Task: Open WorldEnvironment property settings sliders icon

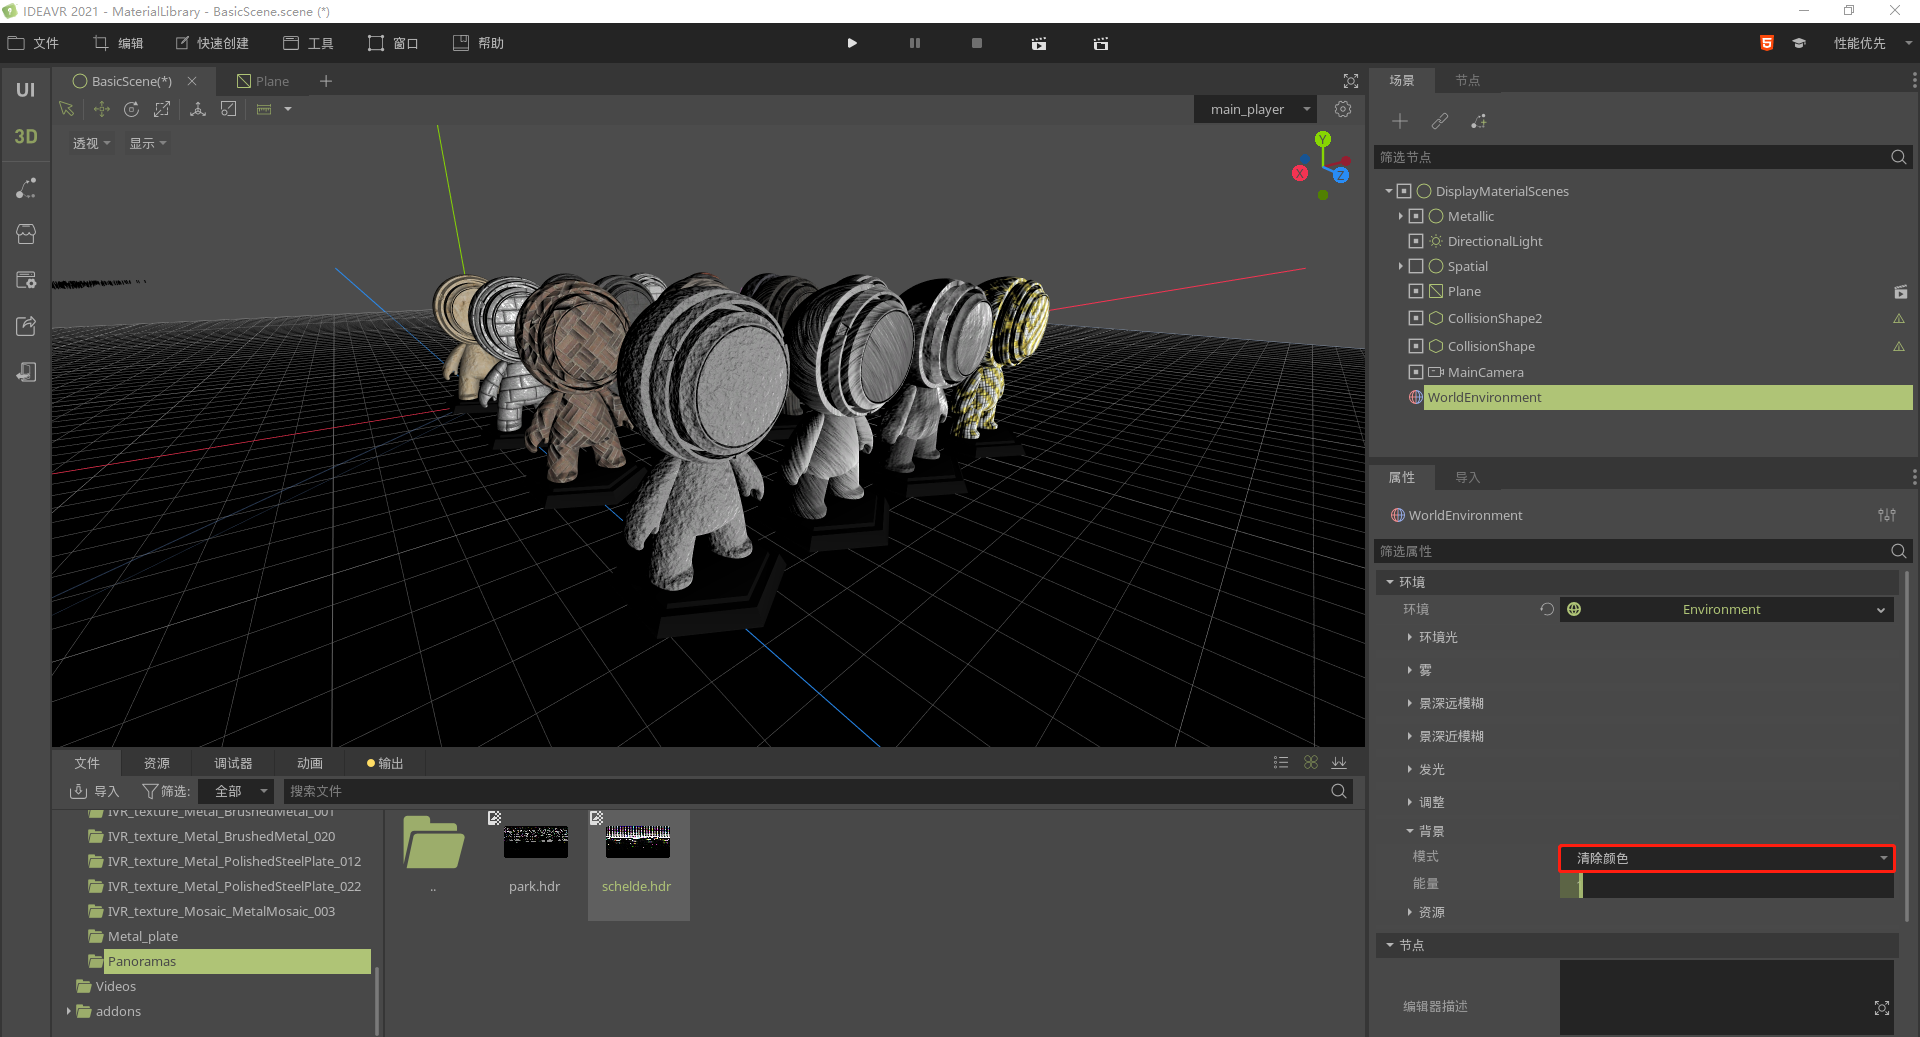Action: click(x=1887, y=515)
